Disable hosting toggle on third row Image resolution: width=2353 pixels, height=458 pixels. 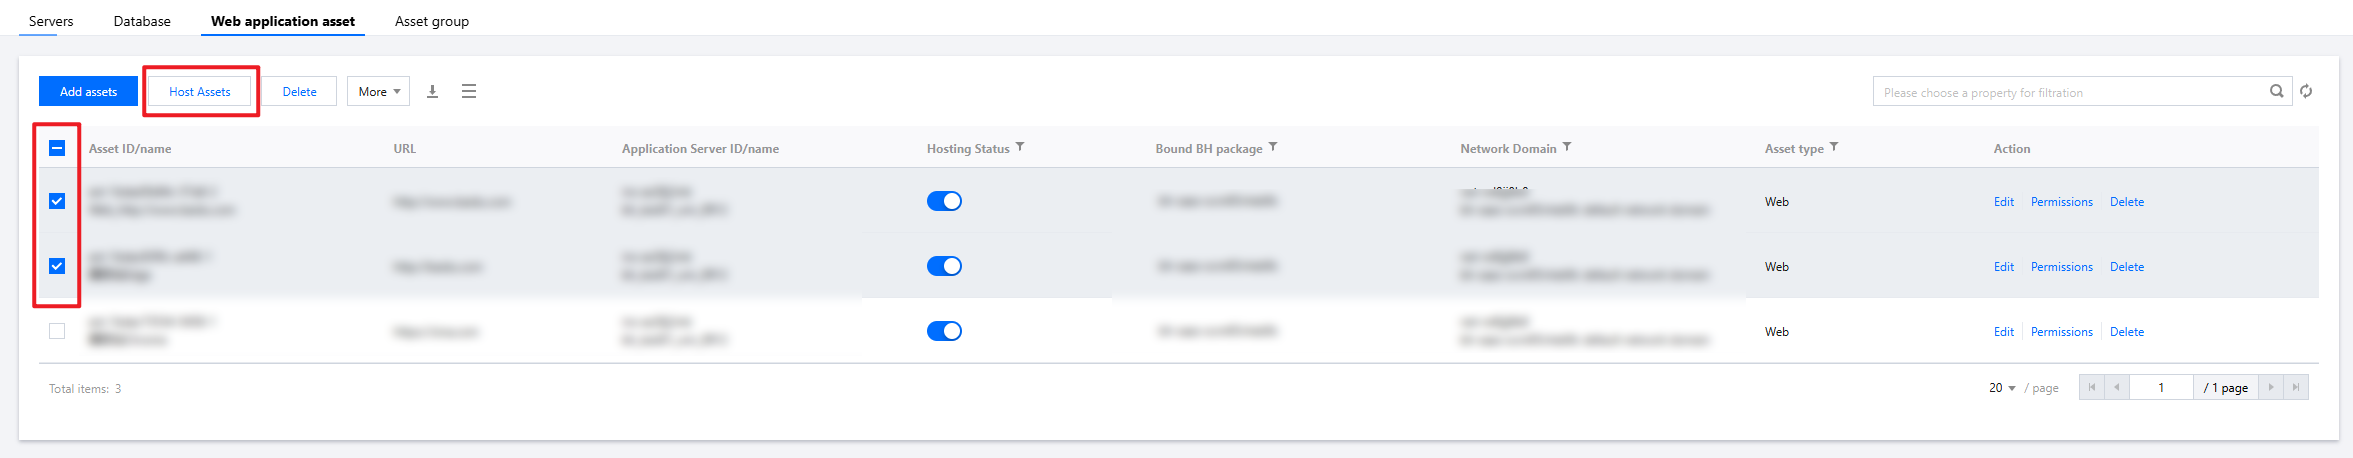click(944, 331)
